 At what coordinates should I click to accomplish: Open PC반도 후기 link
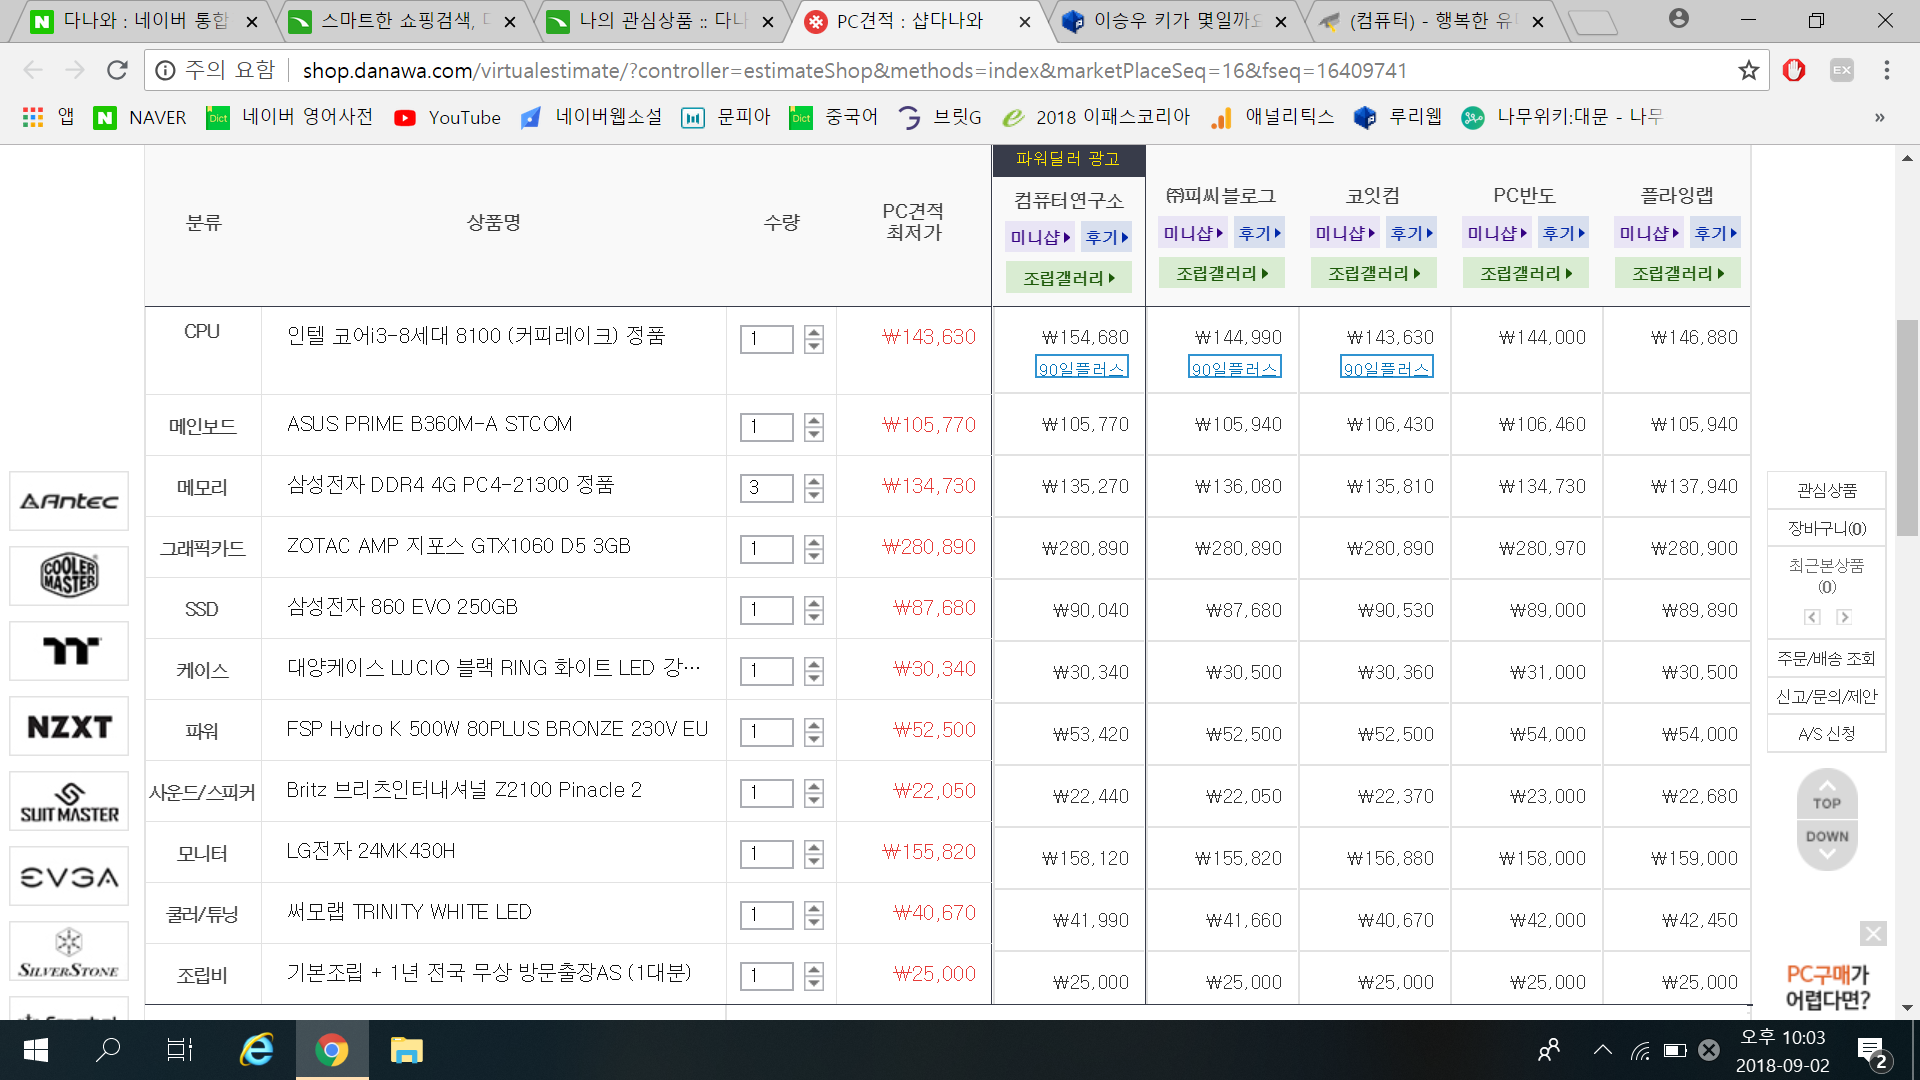(1564, 233)
